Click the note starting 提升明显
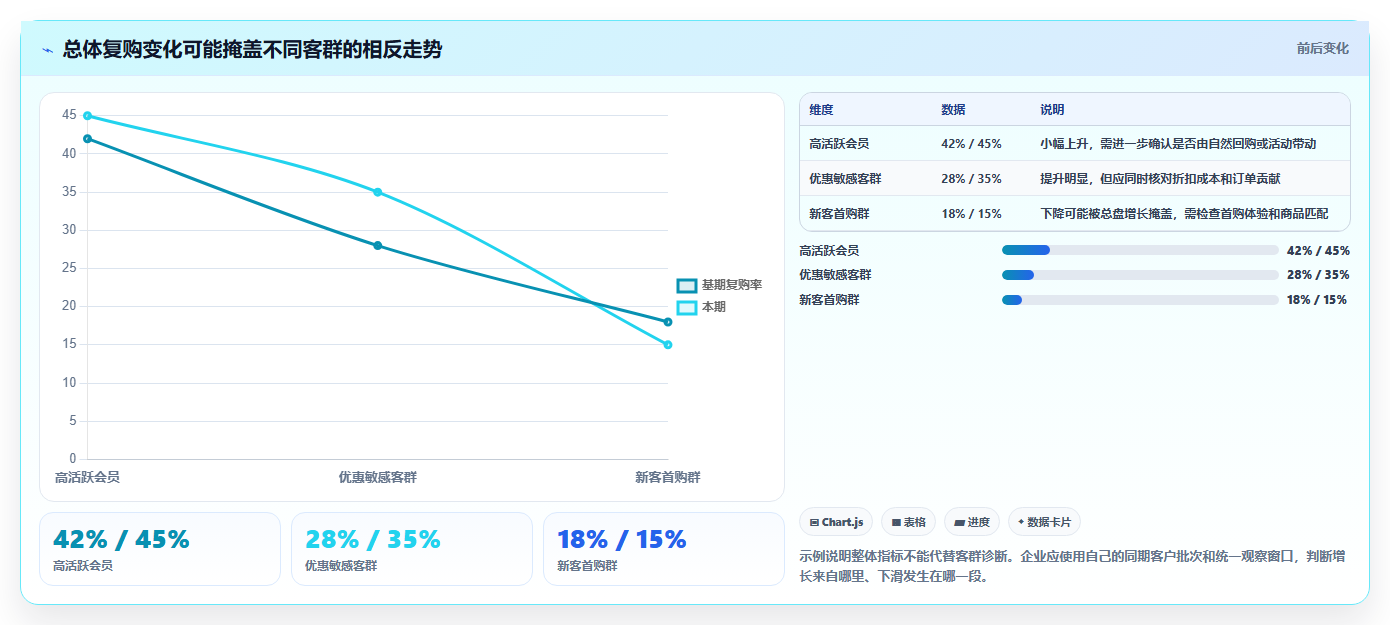The width and height of the screenshot is (1390, 625). [x=1160, y=179]
